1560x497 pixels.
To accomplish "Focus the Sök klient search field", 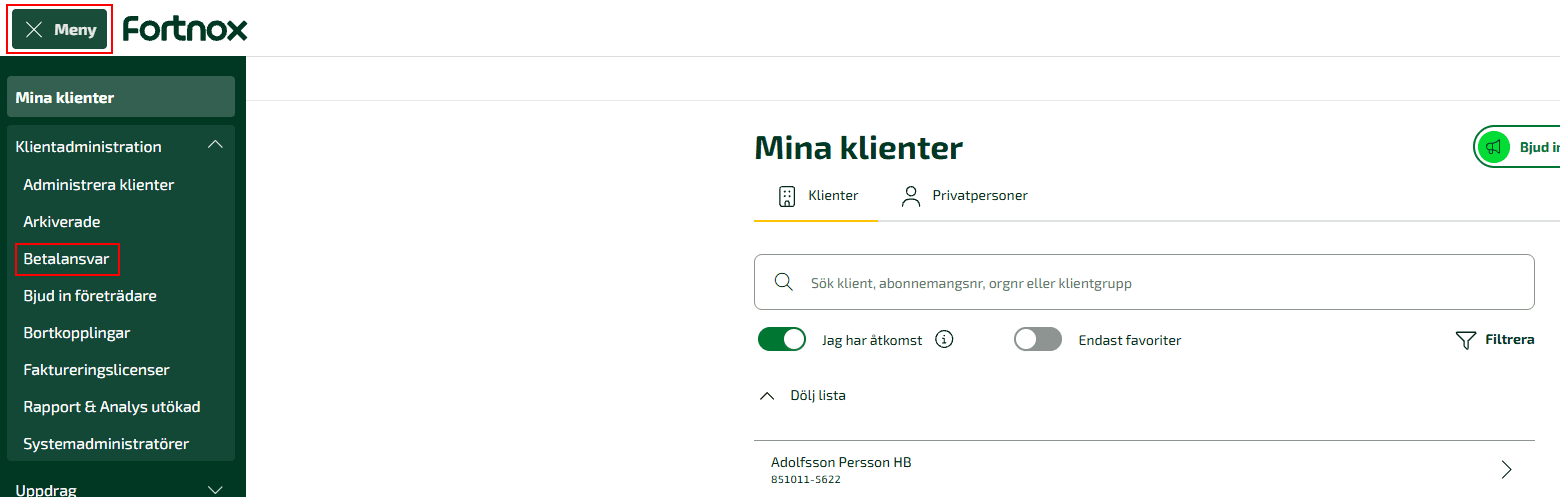I will 1144,282.
